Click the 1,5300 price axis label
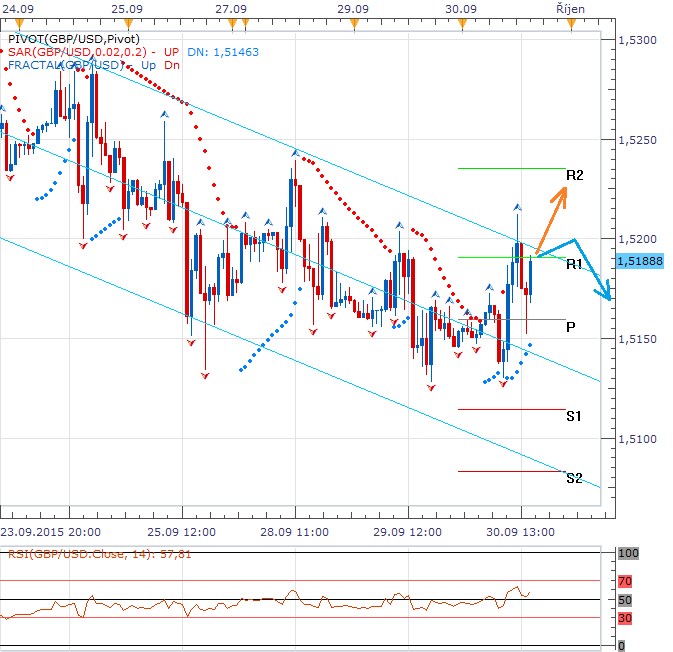Screen dimensions: 673x652 (637, 40)
